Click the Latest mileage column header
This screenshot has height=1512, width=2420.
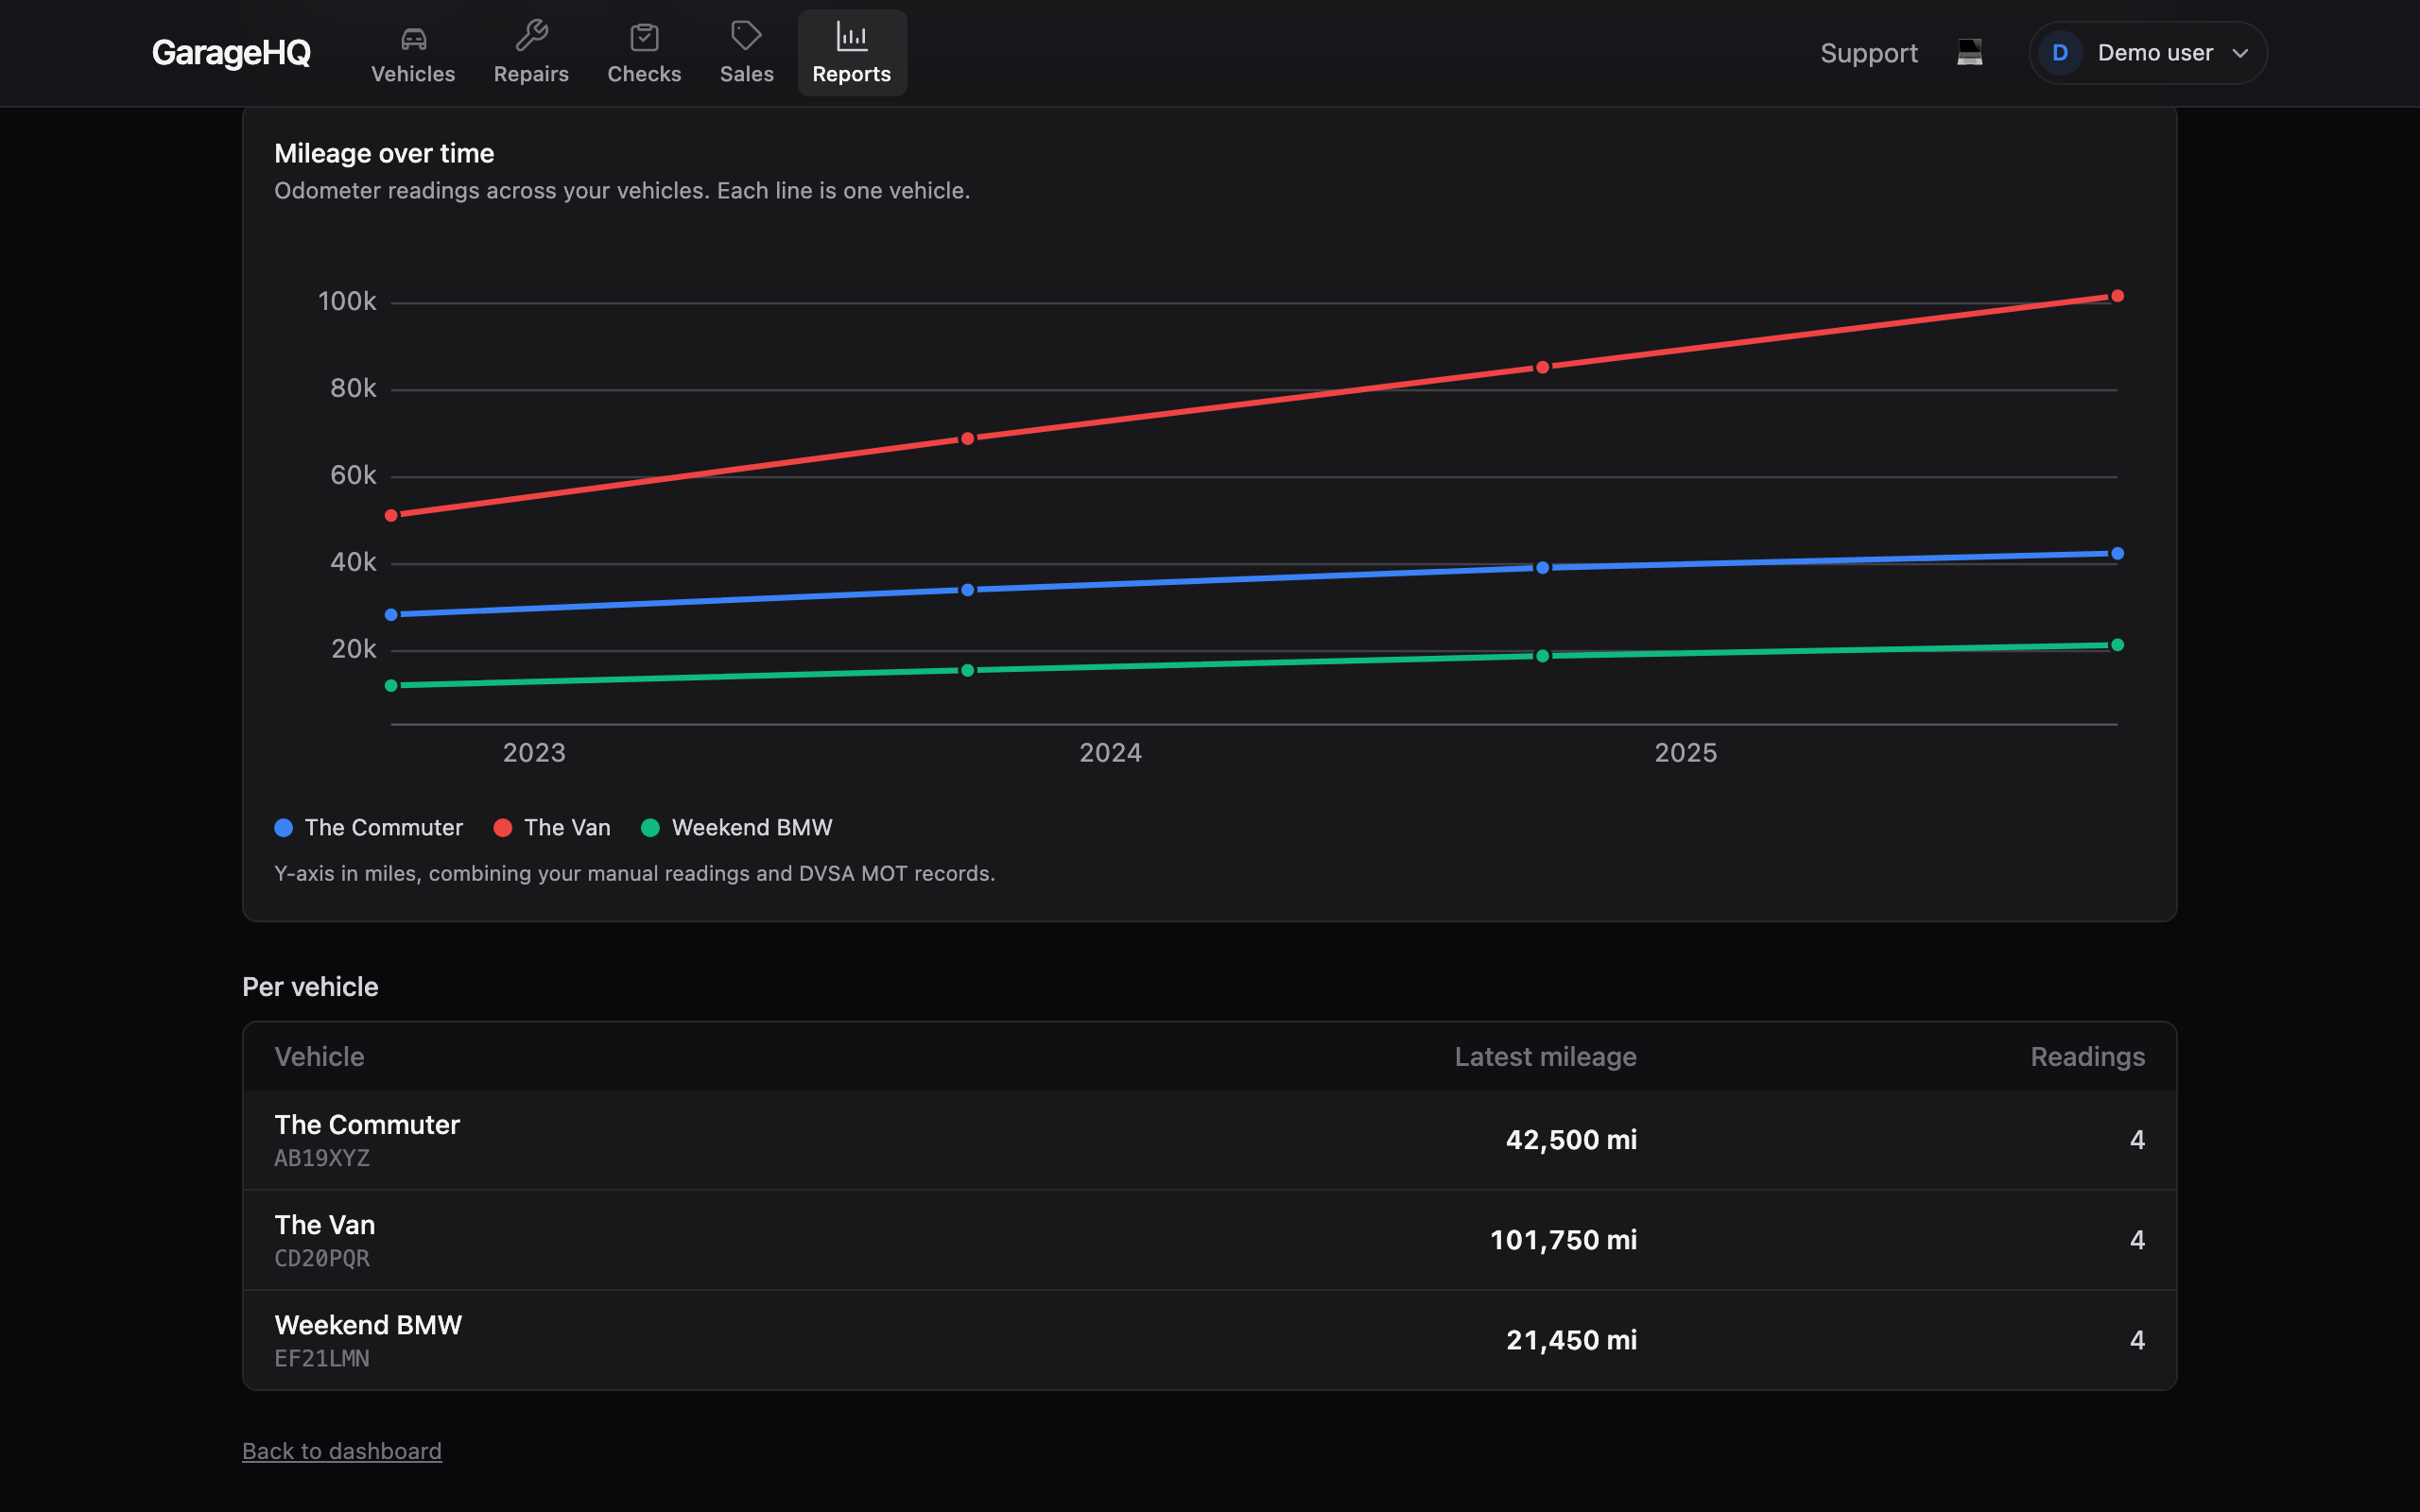pyautogui.click(x=1545, y=1057)
